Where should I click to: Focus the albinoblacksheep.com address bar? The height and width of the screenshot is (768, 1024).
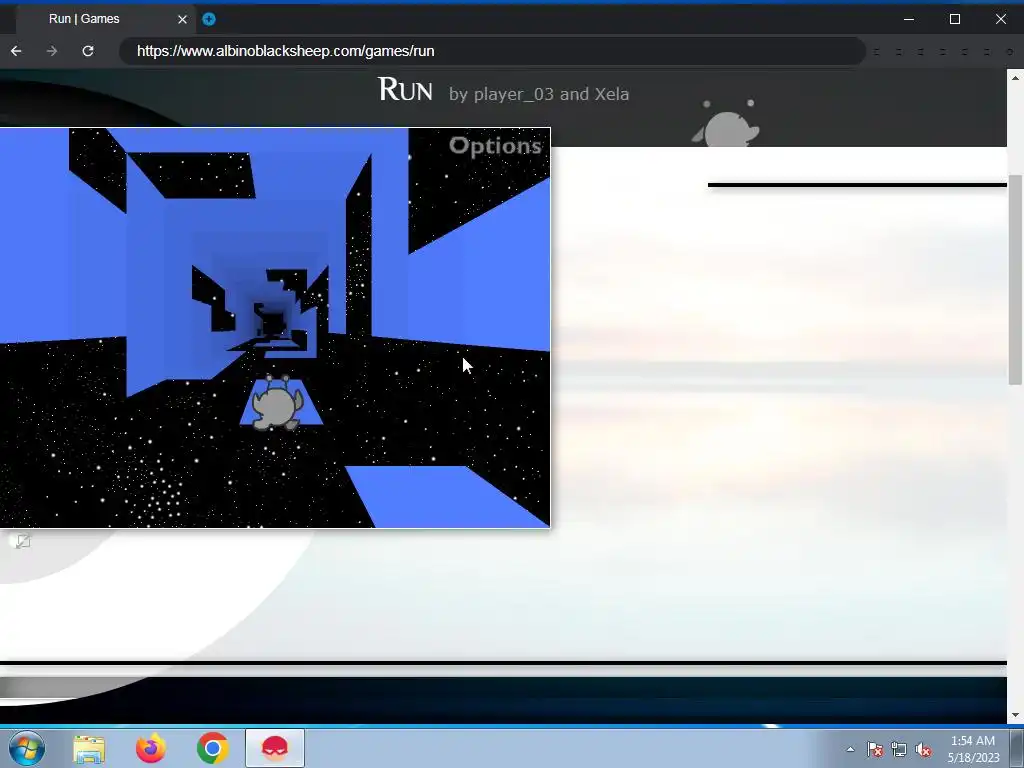point(493,51)
